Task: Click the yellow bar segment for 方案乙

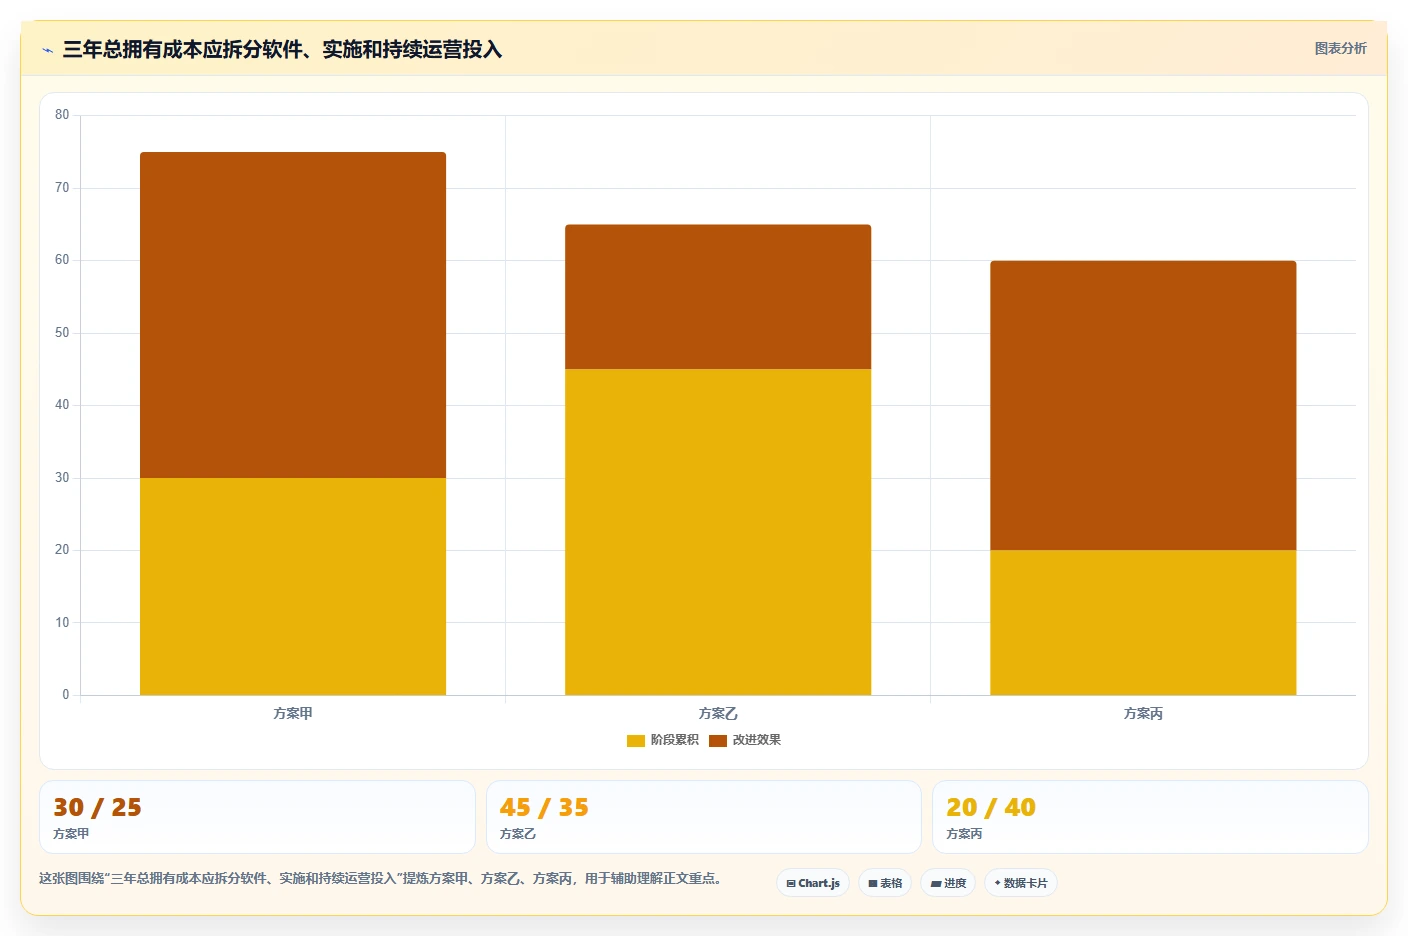Action: [x=718, y=532]
